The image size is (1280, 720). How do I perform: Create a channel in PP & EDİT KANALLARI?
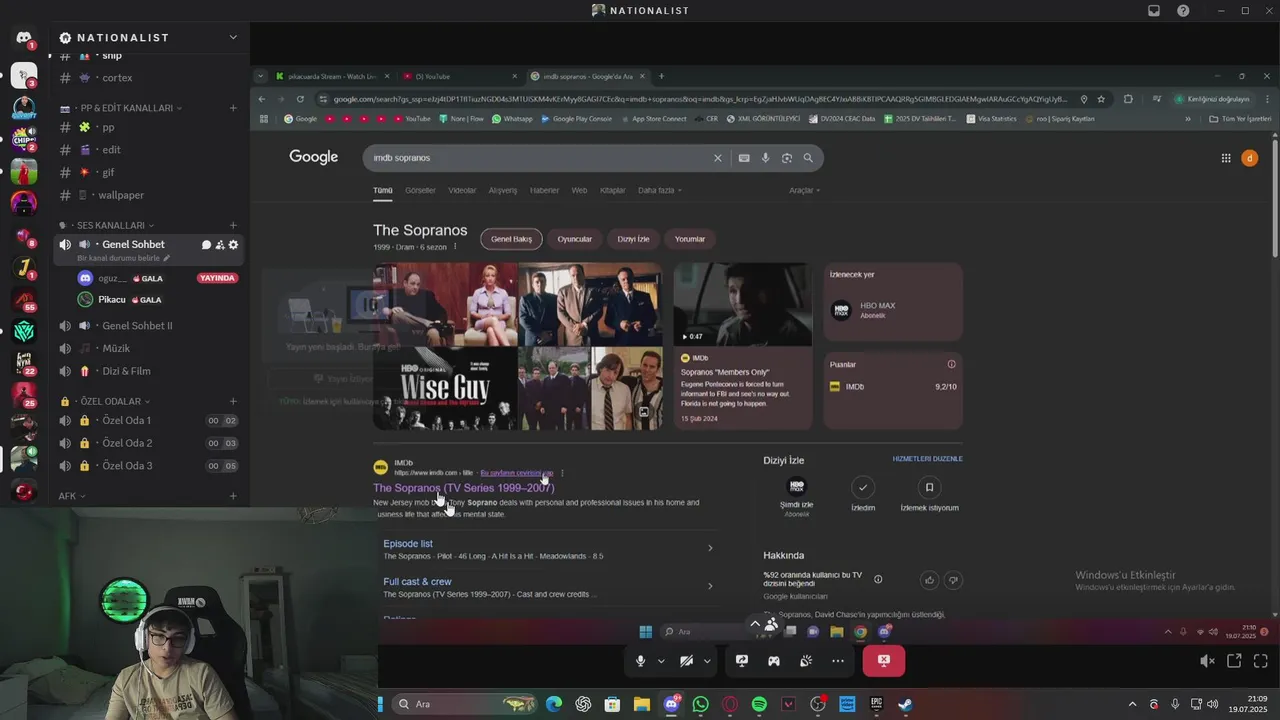coord(233,108)
